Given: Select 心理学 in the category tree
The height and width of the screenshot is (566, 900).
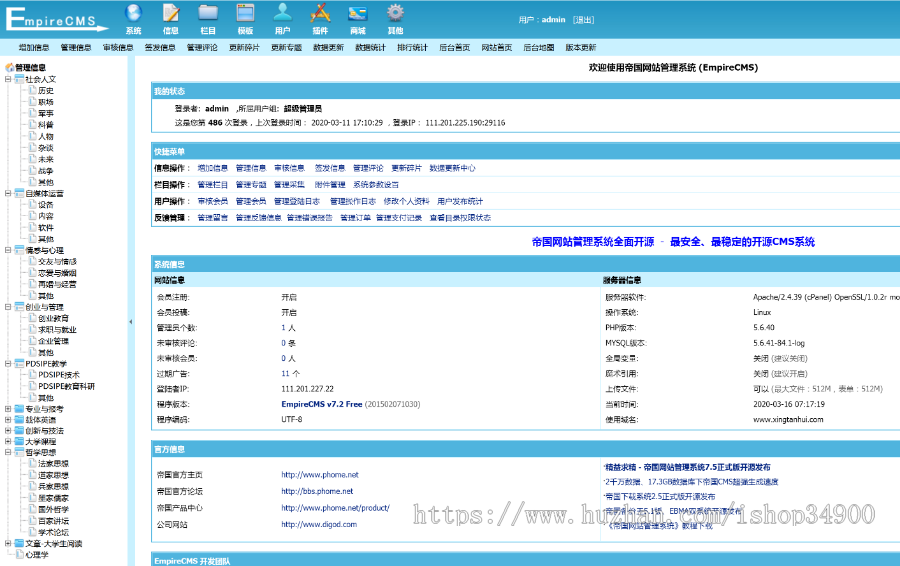Looking at the screenshot, I should (37, 555).
